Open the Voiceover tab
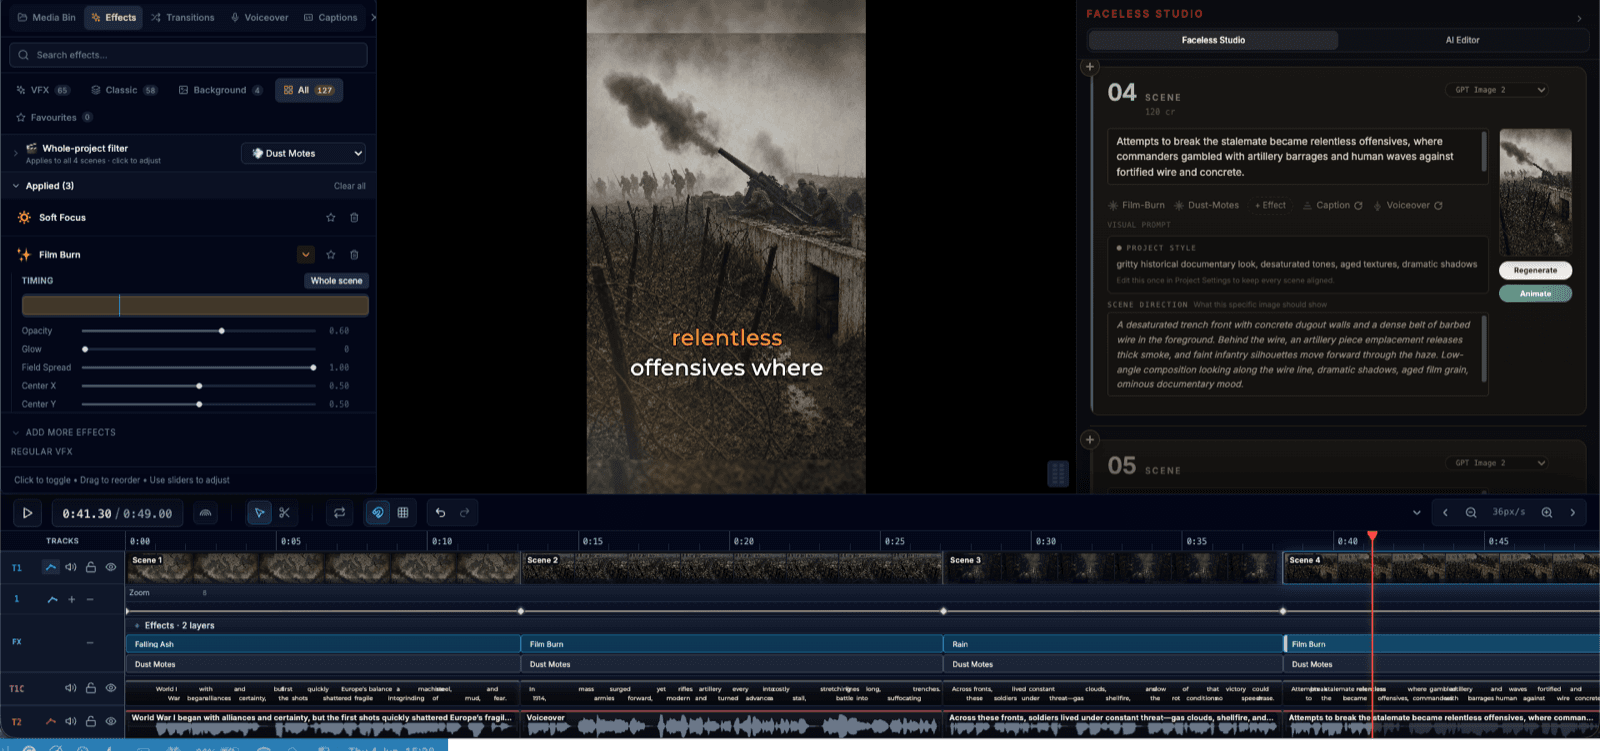 point(259,17)
